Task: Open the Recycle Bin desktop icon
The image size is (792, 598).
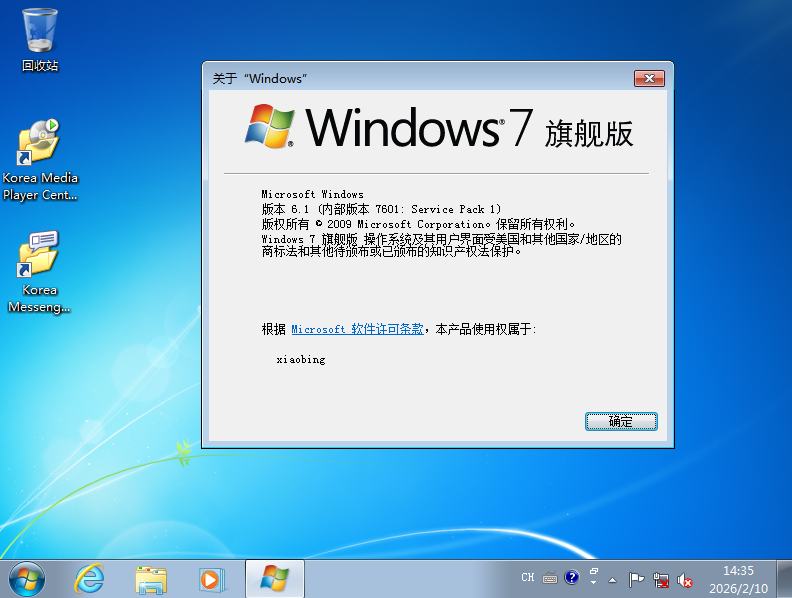Action: (x=40, y=40)
